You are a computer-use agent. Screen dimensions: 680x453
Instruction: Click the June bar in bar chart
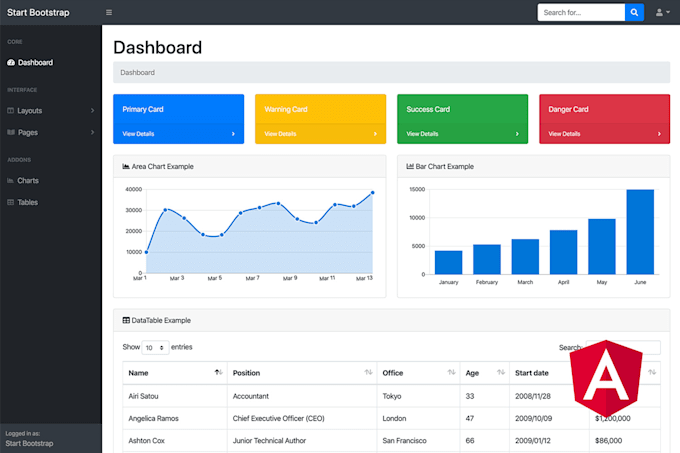coord(640,231)
